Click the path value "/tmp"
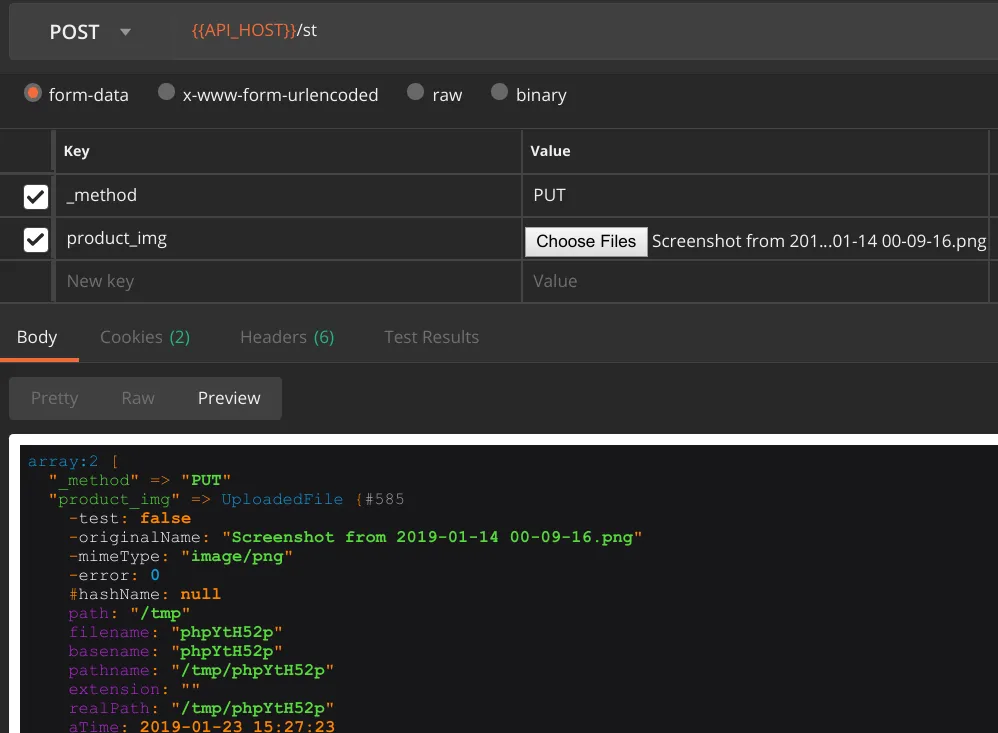 [x=160, y=613]
